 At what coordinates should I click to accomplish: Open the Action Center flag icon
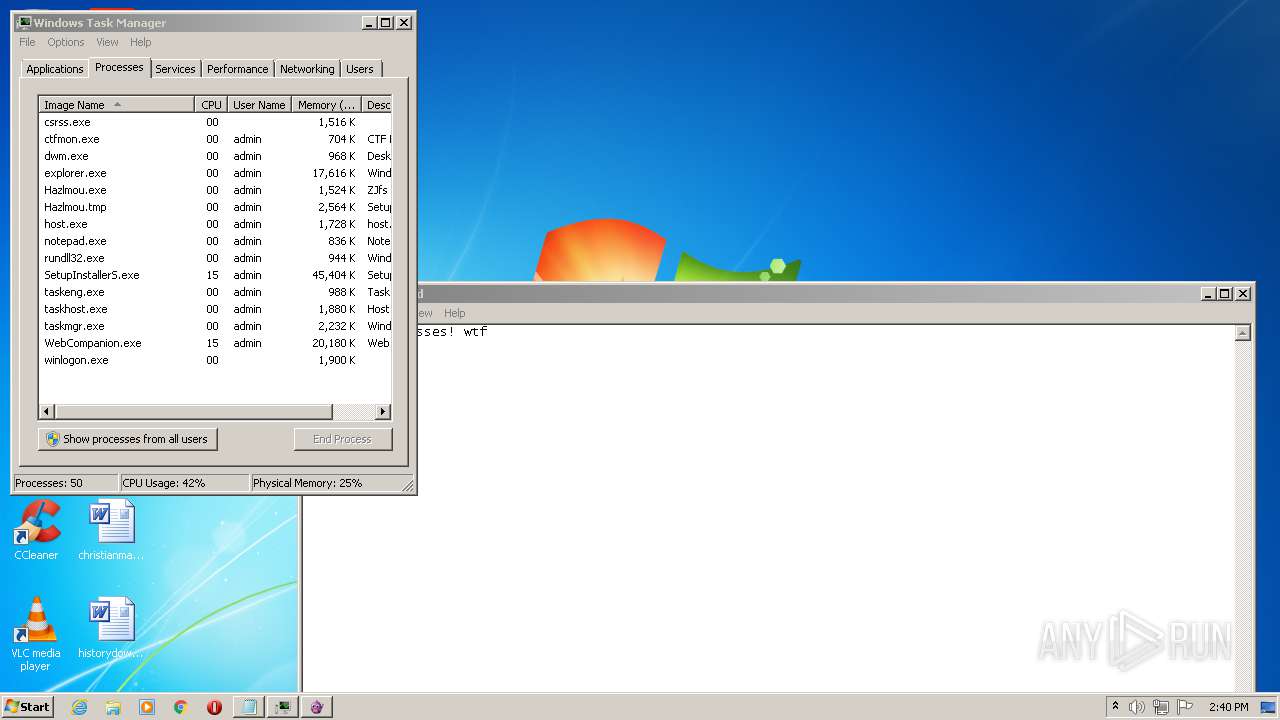click(1185, 707)
